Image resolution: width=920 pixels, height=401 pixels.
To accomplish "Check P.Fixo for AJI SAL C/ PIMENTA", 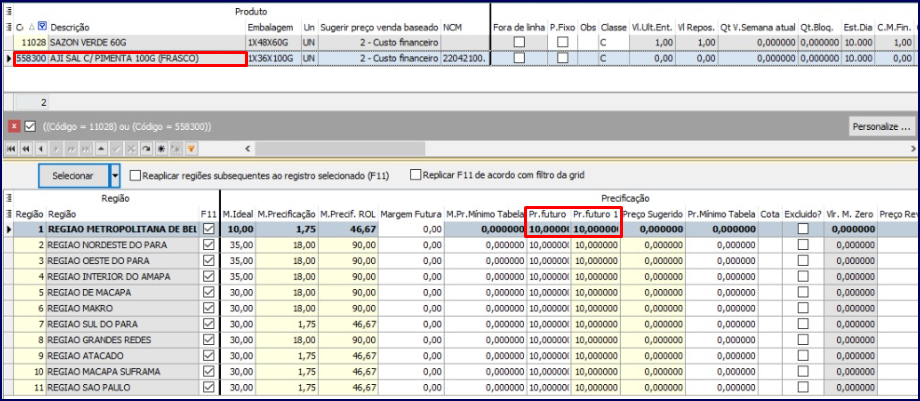I will click(x=563, y=58).
